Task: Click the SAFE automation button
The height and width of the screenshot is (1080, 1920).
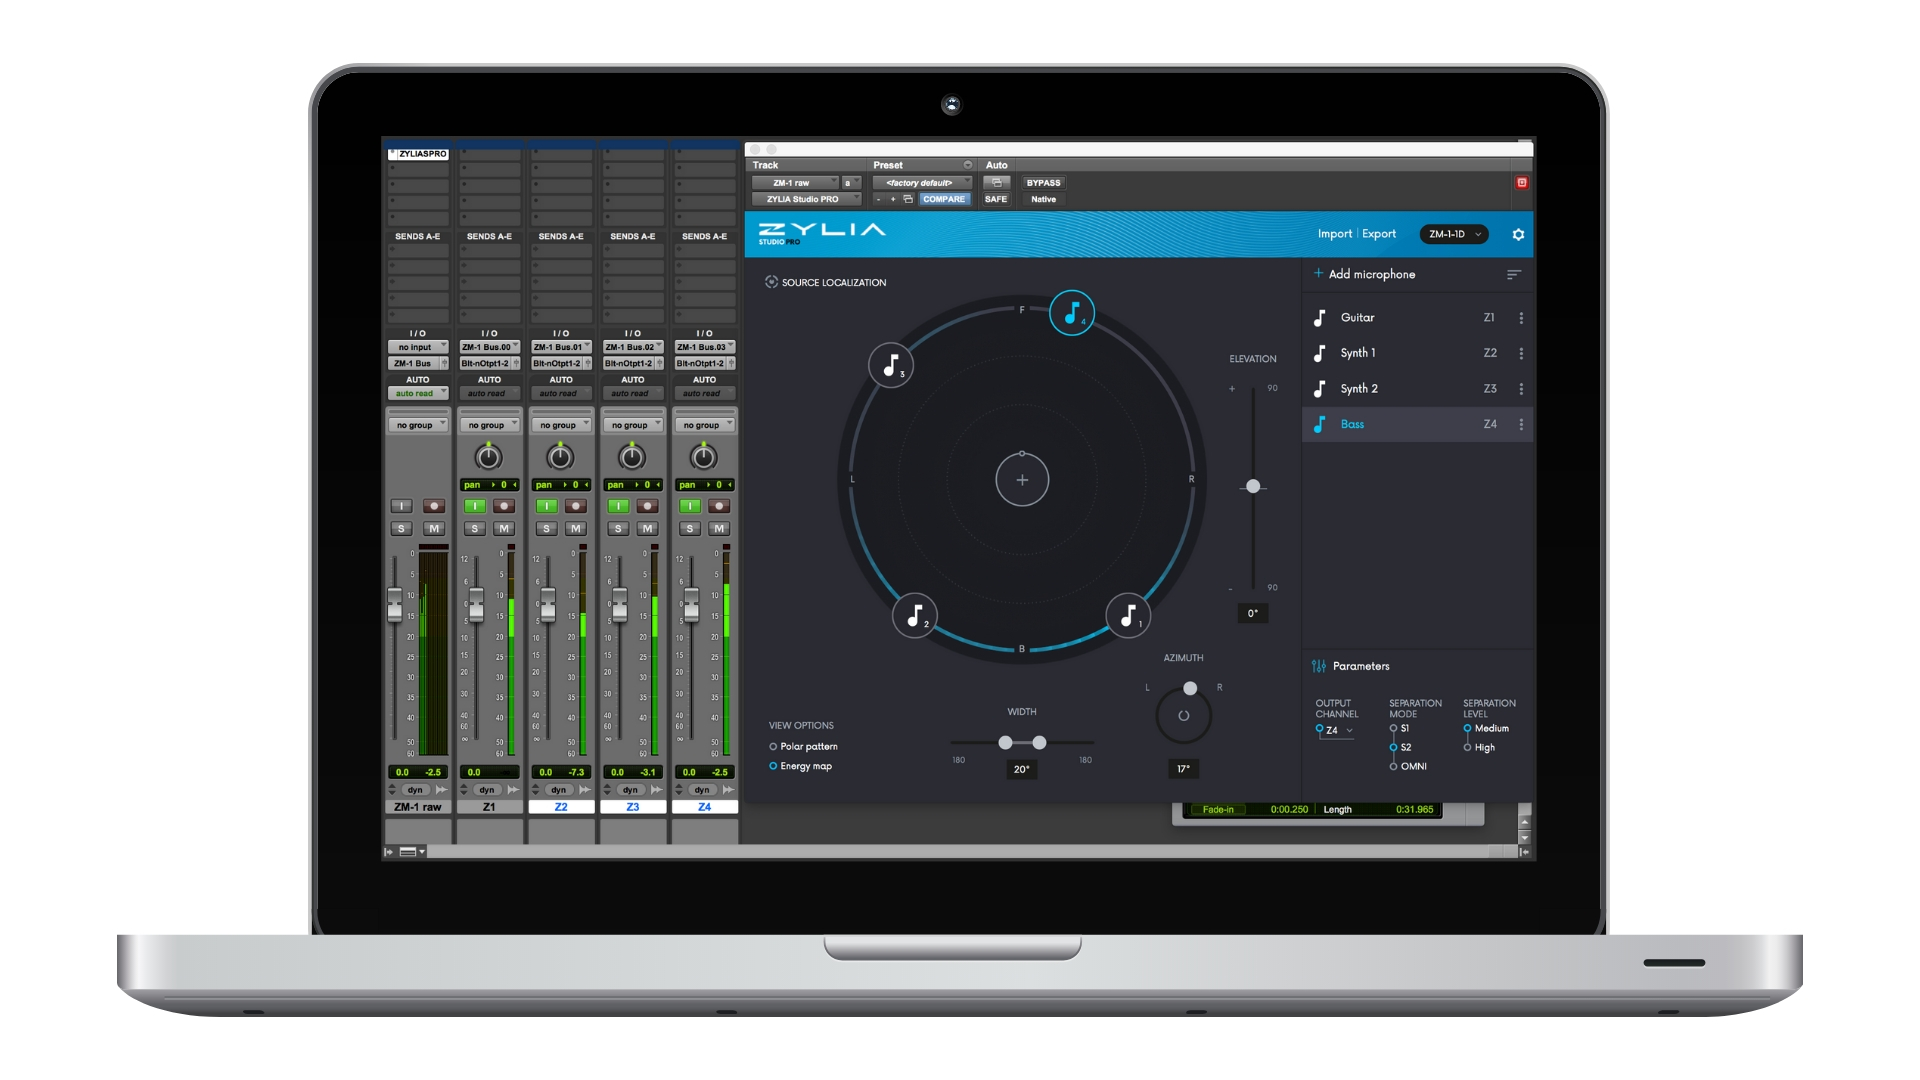Action: click(996, 199)
